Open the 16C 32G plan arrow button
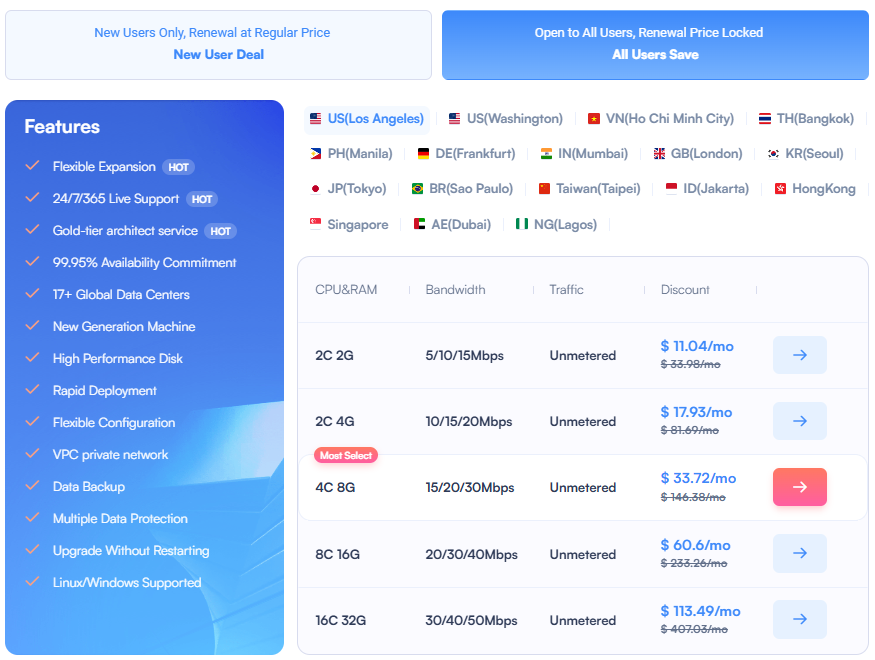 coord(799,619)
